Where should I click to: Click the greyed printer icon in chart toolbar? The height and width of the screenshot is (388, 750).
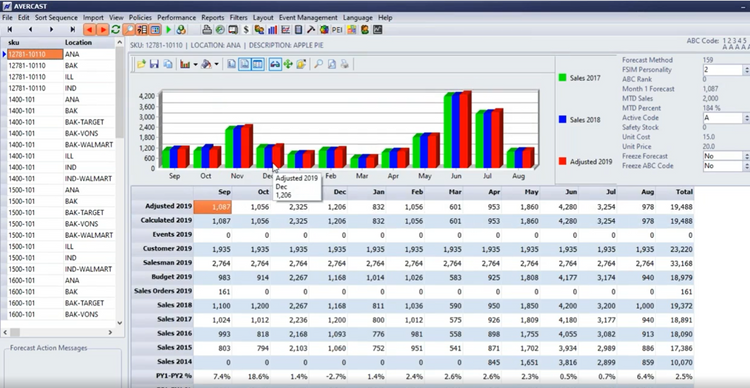tap(344, 64)
